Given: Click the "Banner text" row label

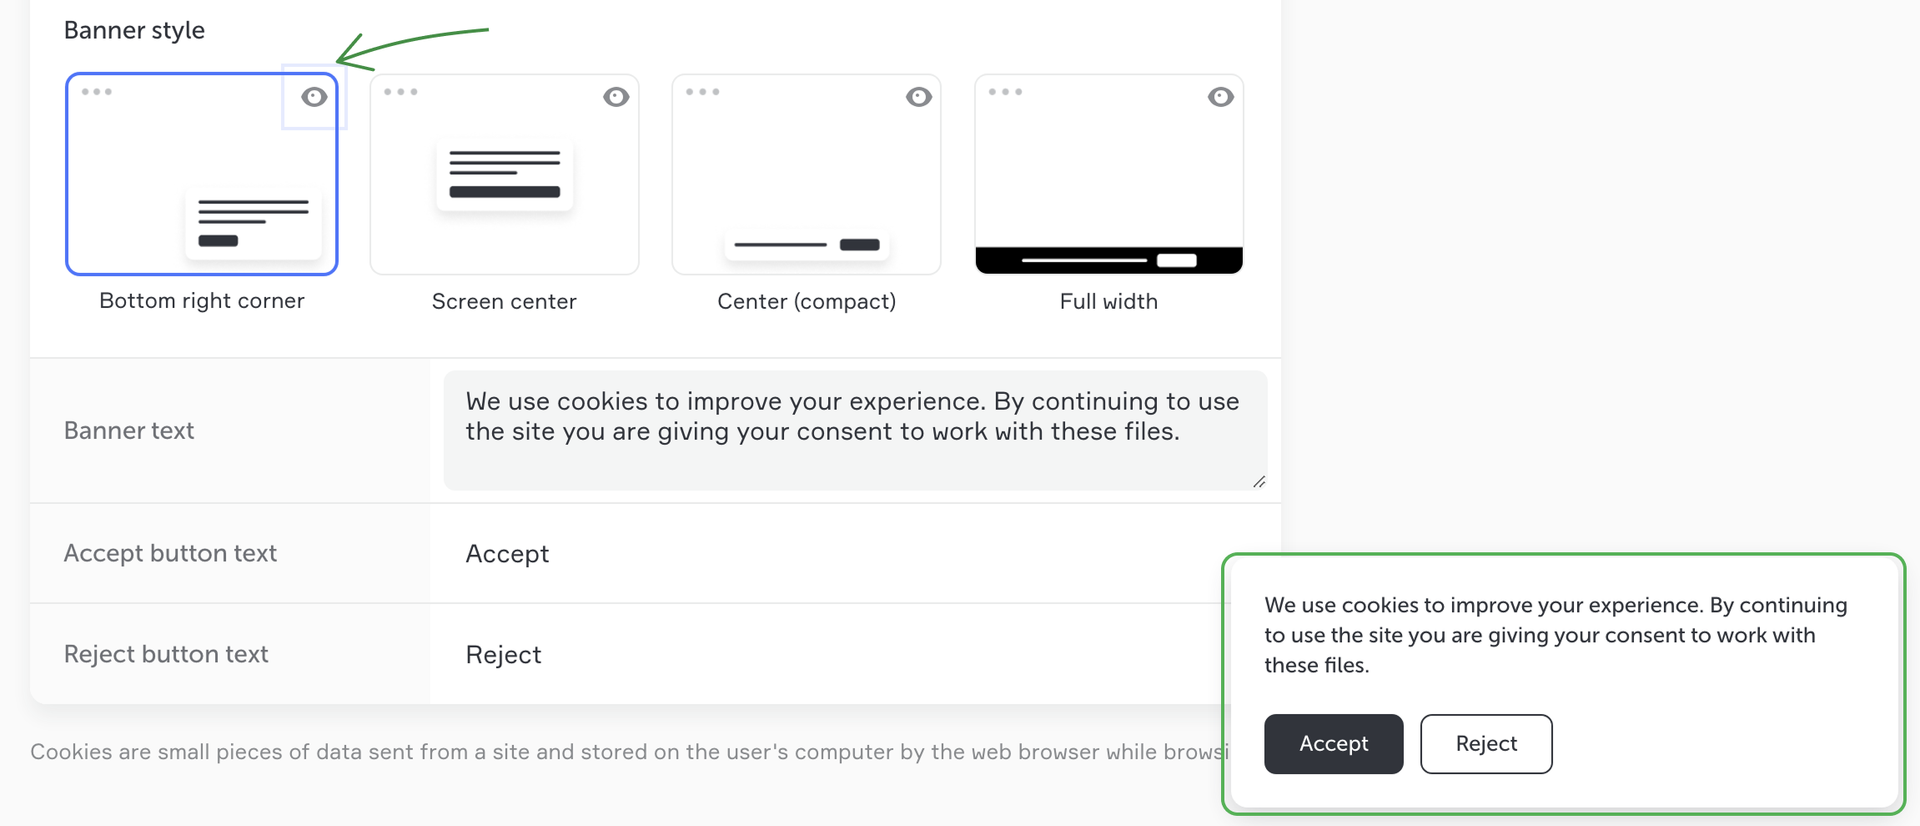Looking at the screenshot, I should [x=129, y=431].
